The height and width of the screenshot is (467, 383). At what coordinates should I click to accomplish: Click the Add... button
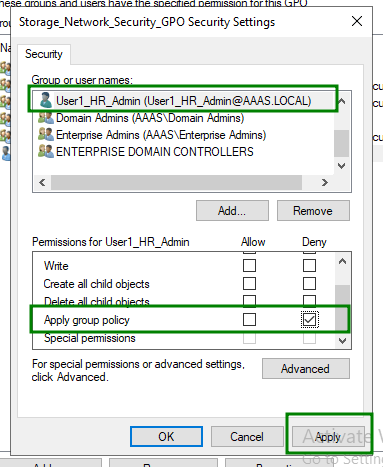click(232, 211)
